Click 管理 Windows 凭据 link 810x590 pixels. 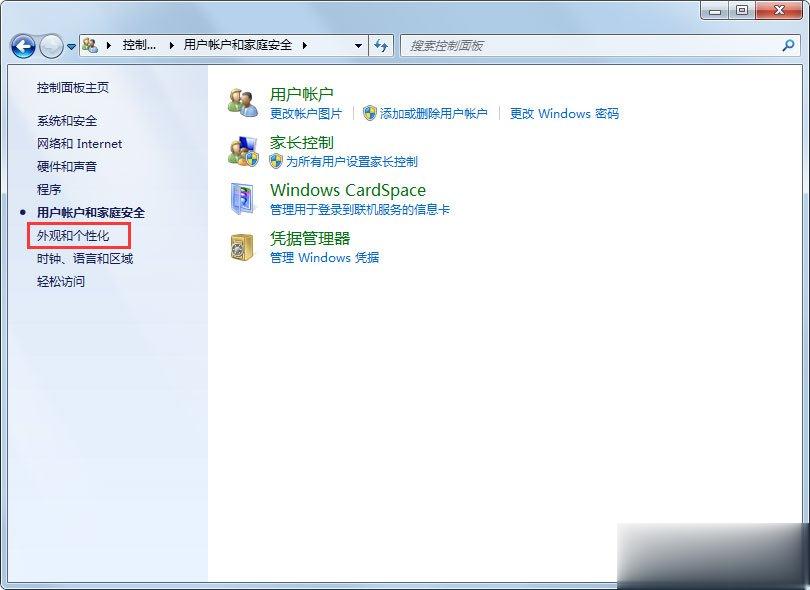324,257
